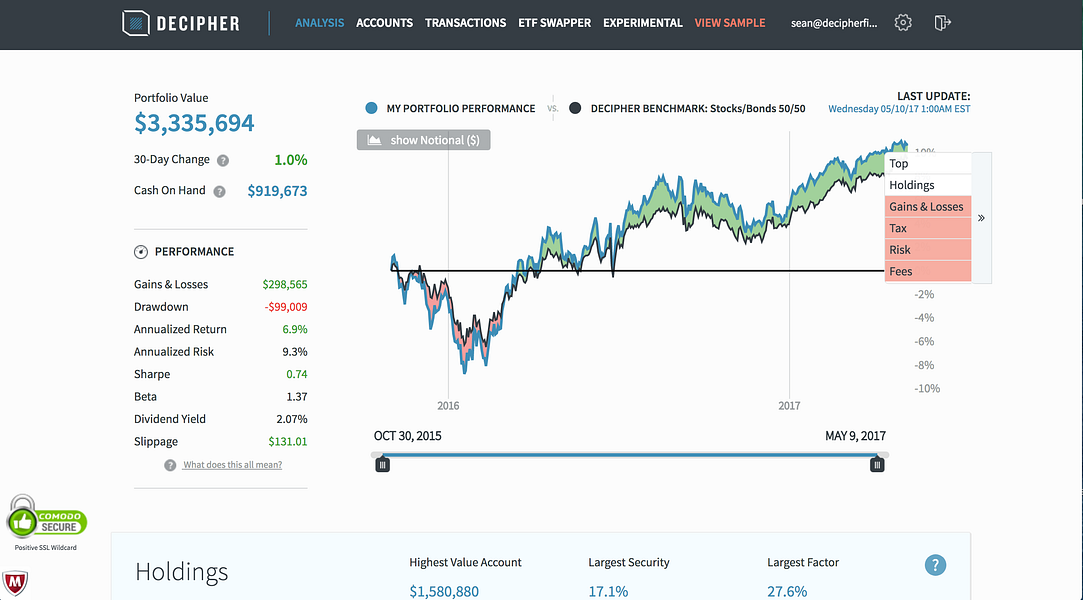Click the last update timestamp text
This screenshot has height=600, width=1083.
[x=899, y=109]
